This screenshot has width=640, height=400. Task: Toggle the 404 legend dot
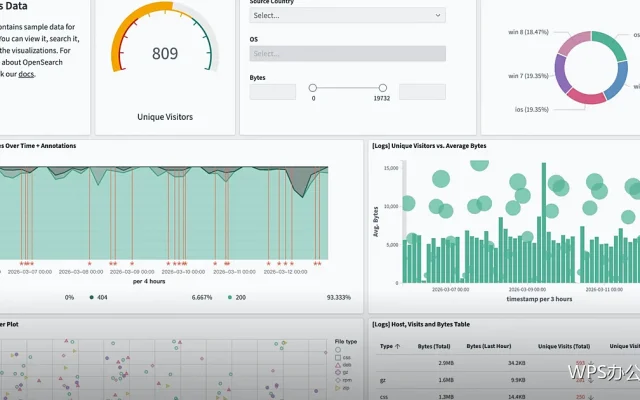tap(91, 297)
